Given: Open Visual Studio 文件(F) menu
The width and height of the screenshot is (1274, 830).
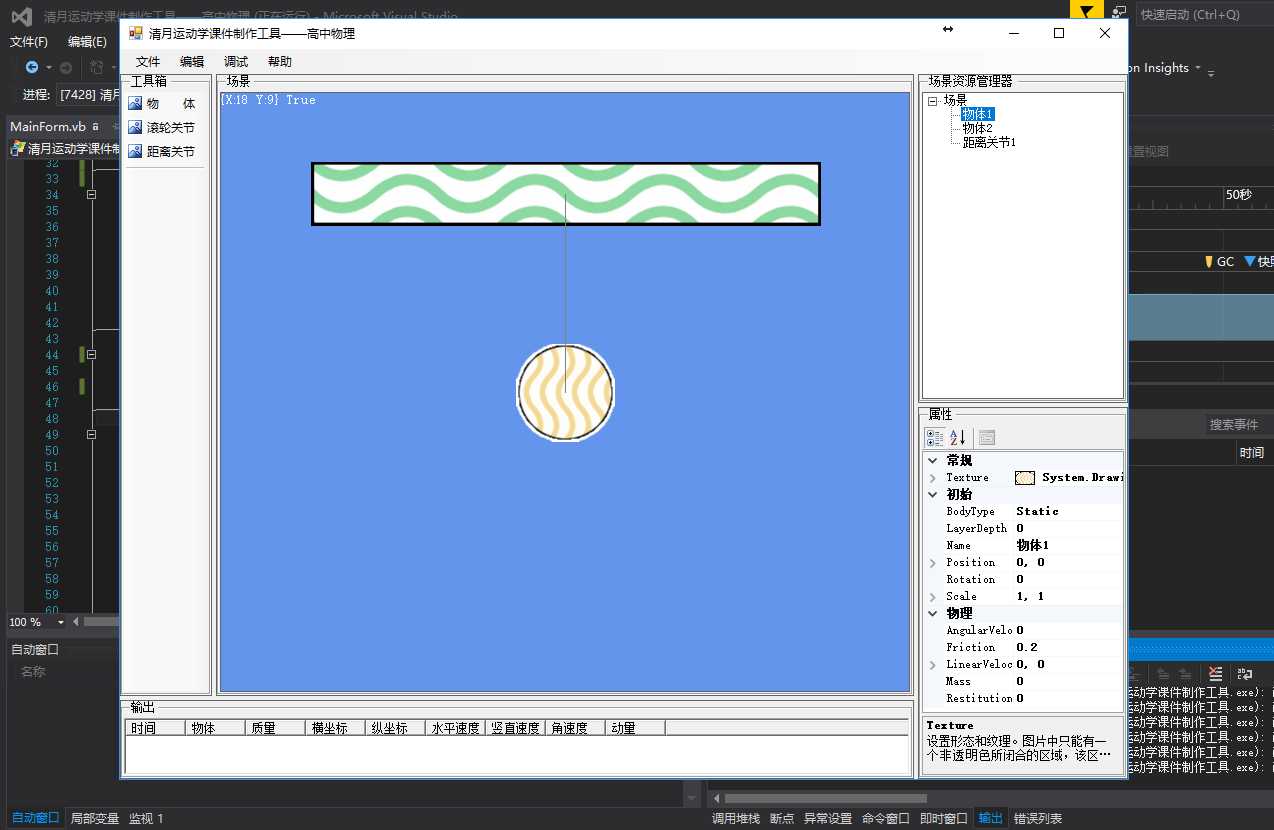Looking at the screenshot, I should [x=29, y=41].
